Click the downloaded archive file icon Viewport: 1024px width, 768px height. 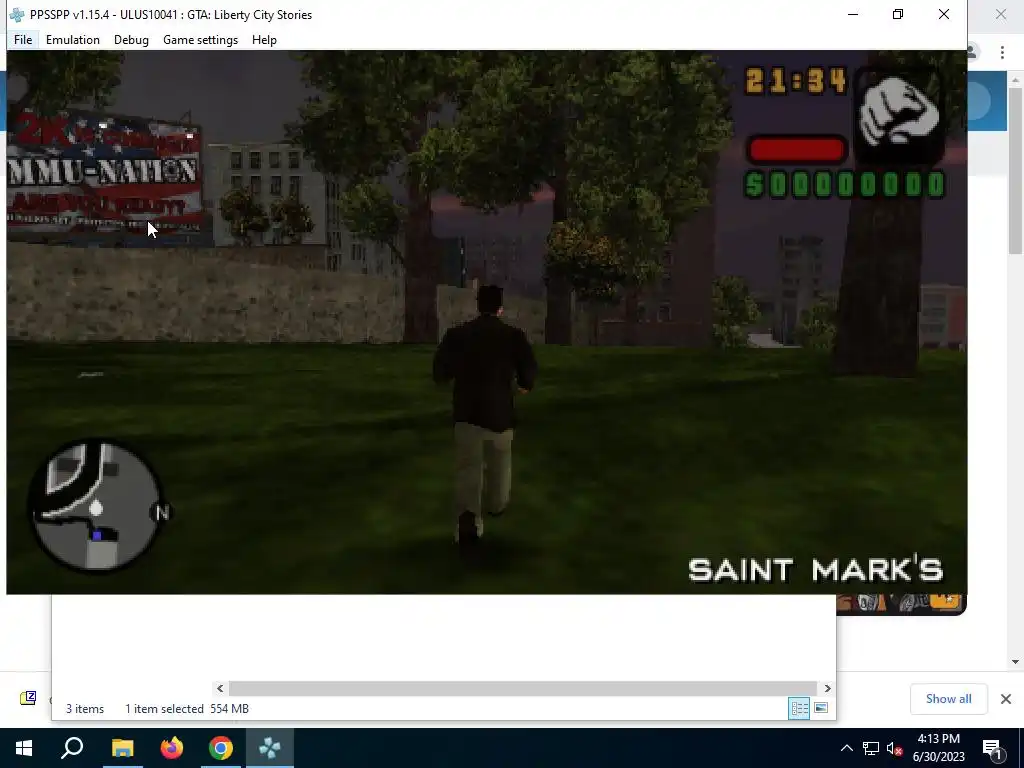pos(28,698)
